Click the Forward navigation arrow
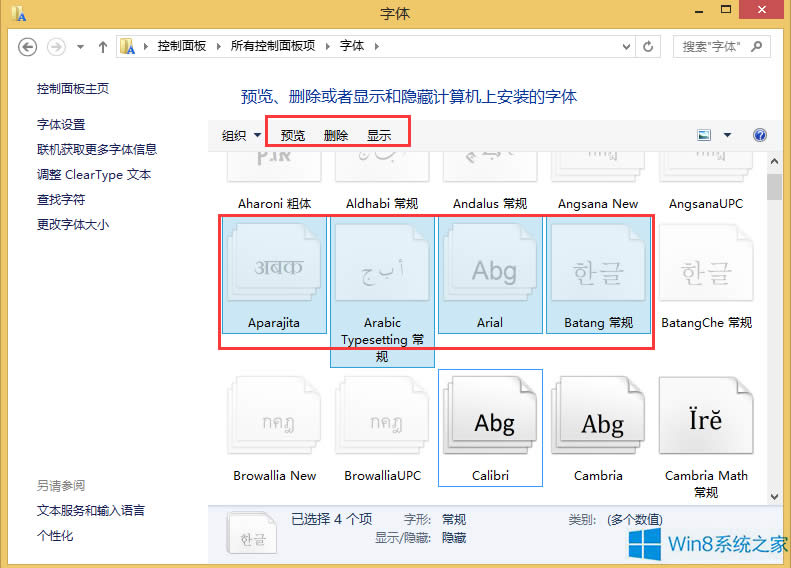This screenshot has width=791, height=568. coord(56,47)
